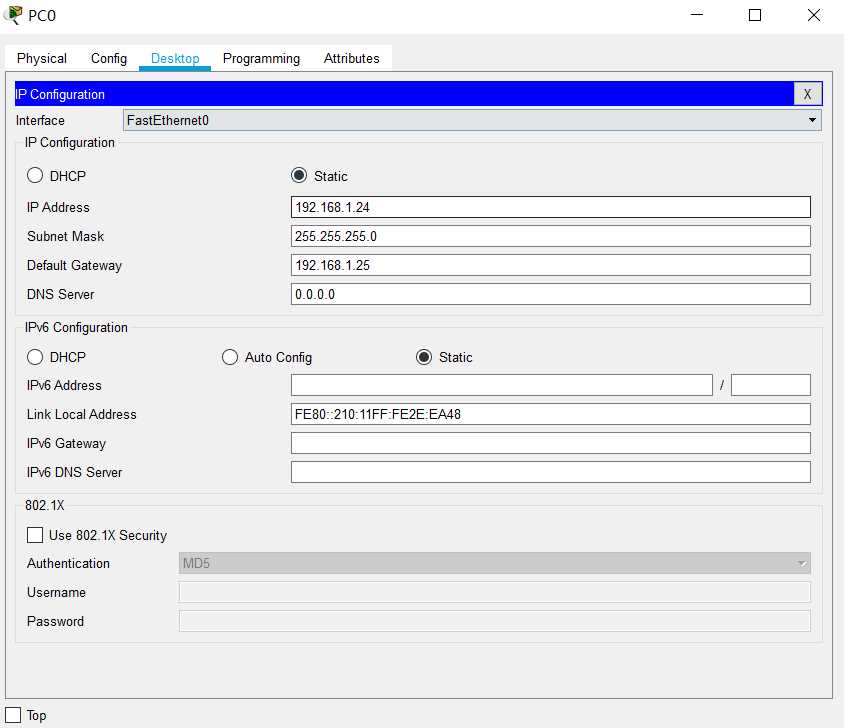Image resolution: width=844 pixels, height=728 pixels.
Task: Switch to the Physical tab
Action: click(42, 58)
